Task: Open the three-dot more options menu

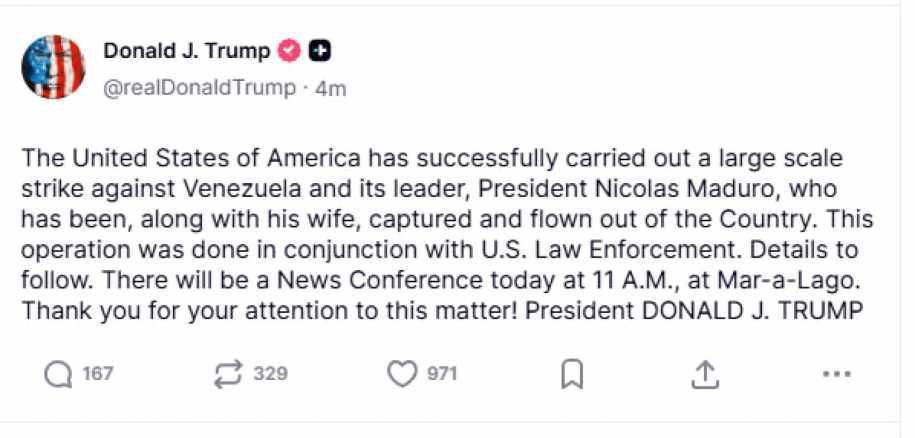Action: tap(835, 374)
